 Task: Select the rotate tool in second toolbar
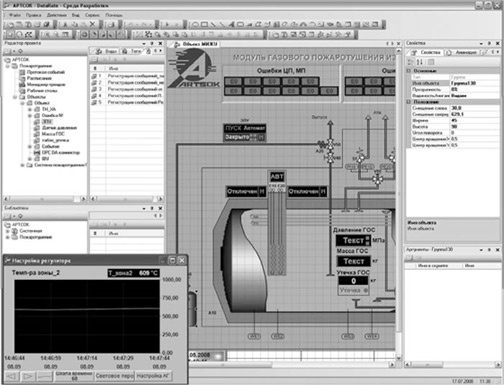point(19,34)
